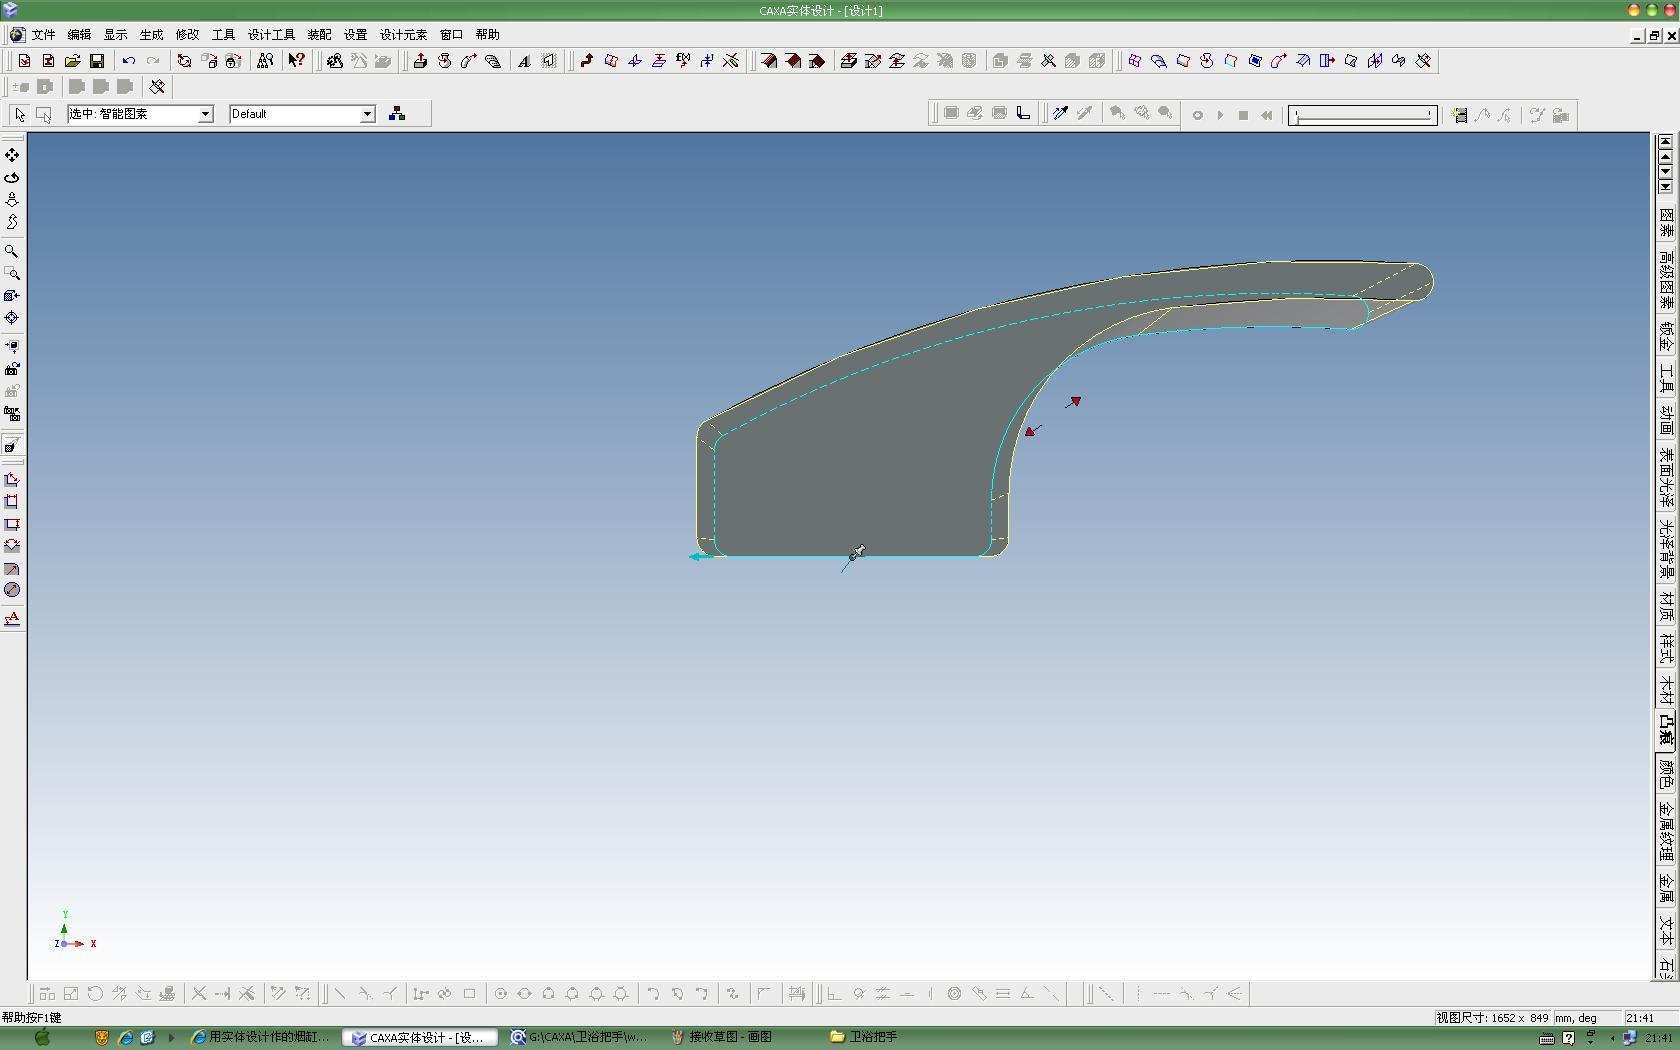
Task: Click the animation timeline slider
Action: [x=1362, y=115]
